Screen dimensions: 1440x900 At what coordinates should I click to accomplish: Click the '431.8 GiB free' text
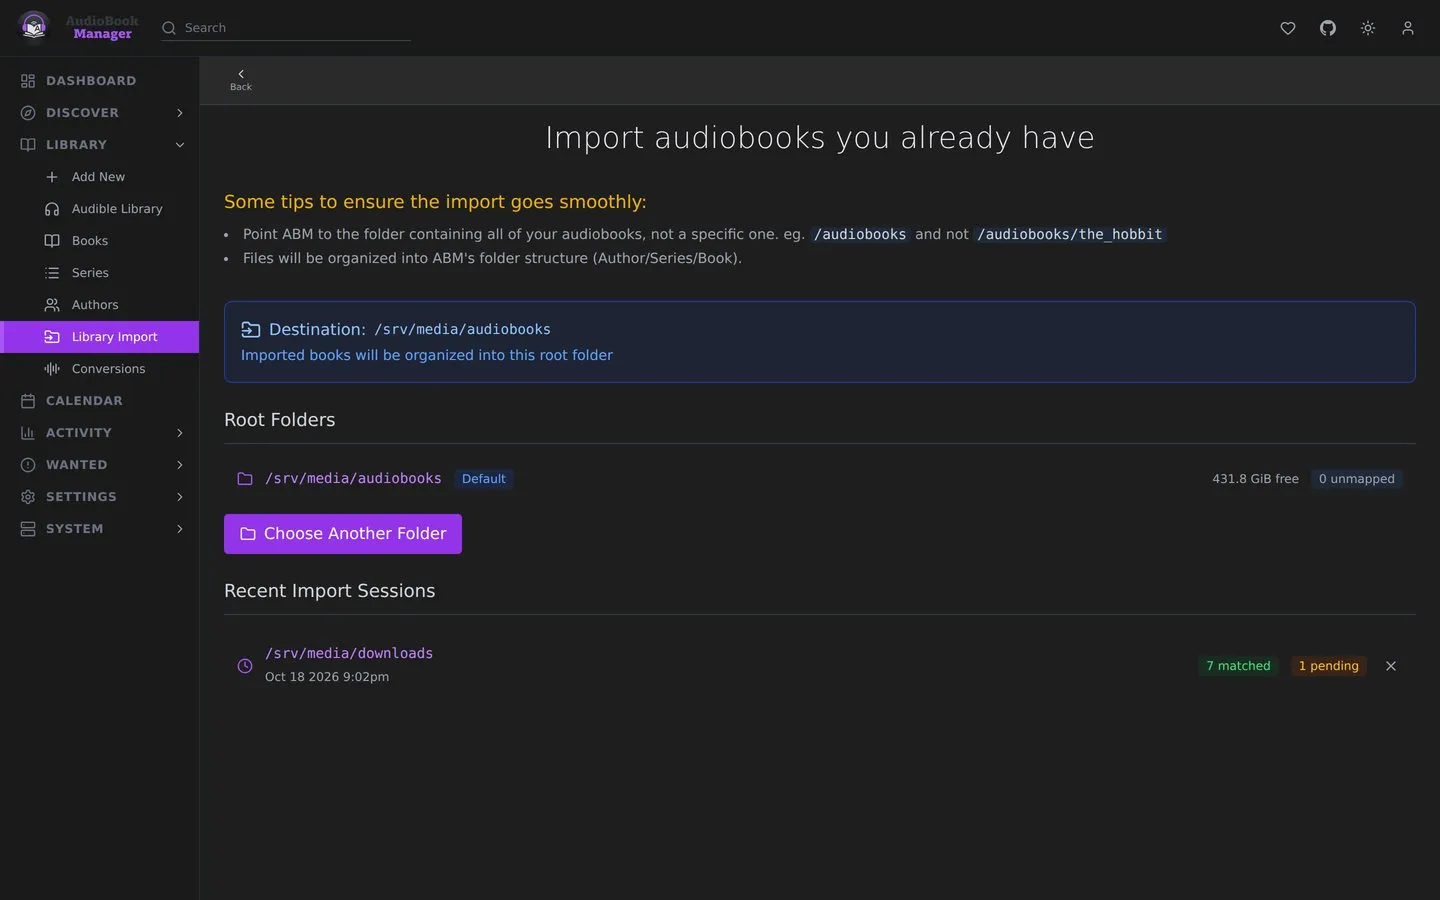(1255, 479)
